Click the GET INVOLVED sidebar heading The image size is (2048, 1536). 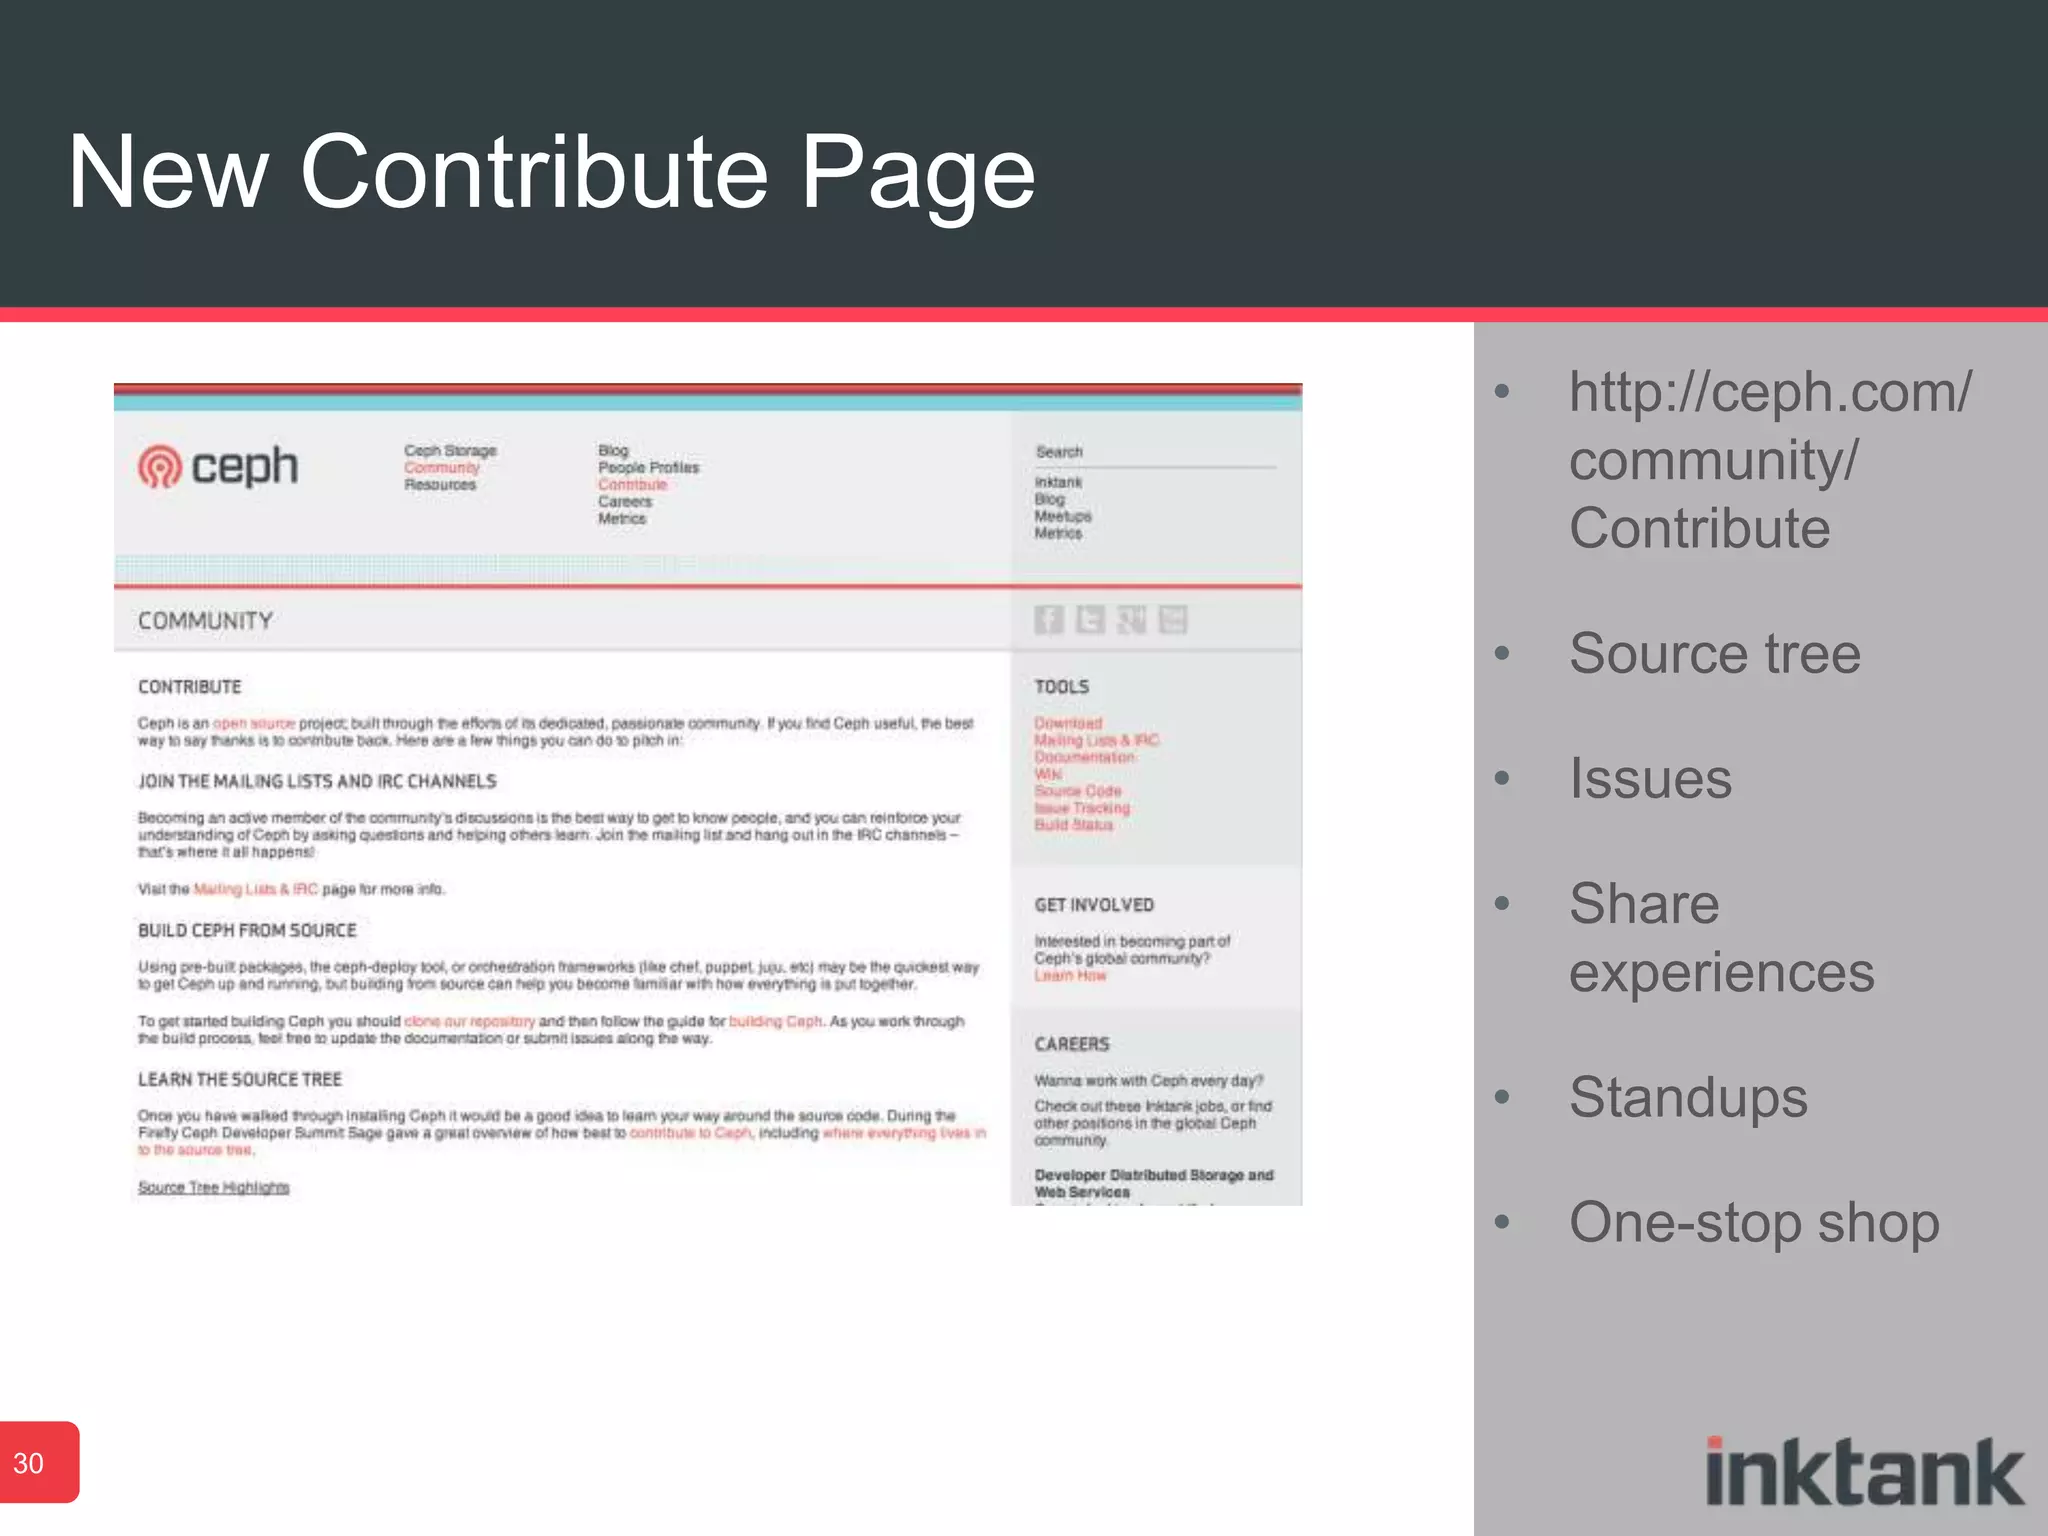pos(1094,905)
